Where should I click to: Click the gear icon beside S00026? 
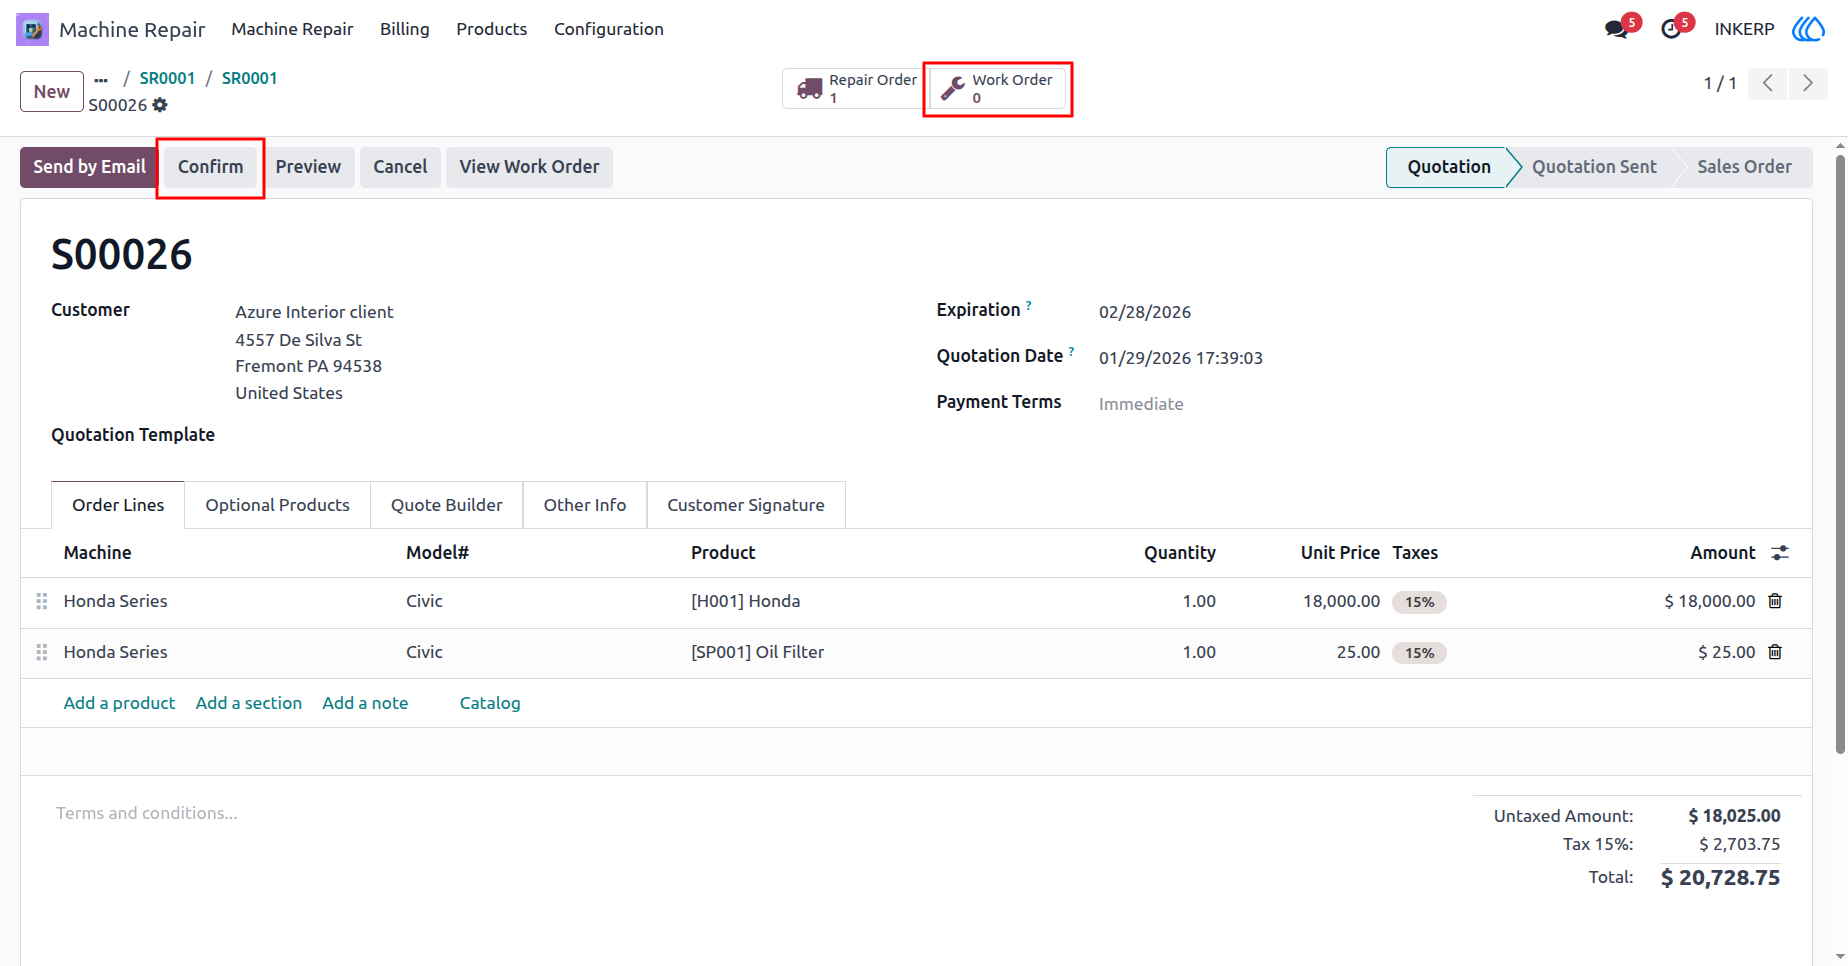click(160, 105)
